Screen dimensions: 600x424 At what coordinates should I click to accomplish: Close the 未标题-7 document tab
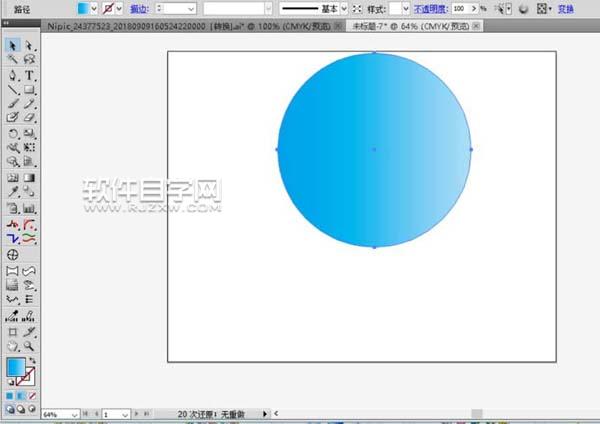click(476, 26)
